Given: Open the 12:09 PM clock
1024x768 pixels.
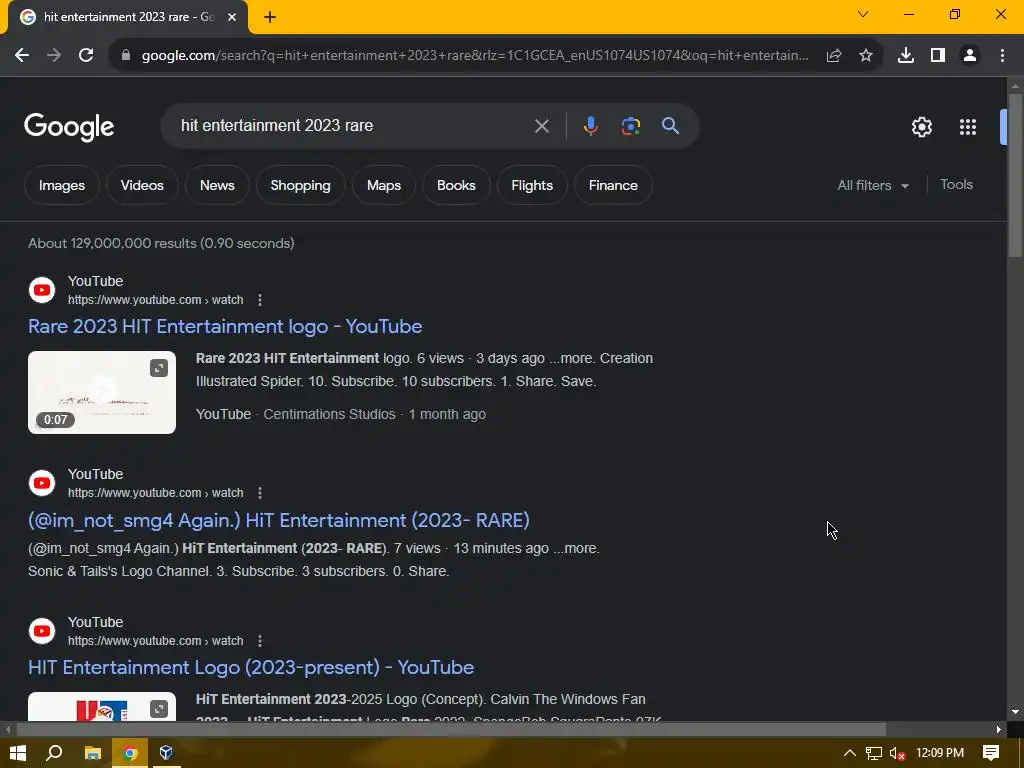Looking at the screenshot, I should pos(940,753).
